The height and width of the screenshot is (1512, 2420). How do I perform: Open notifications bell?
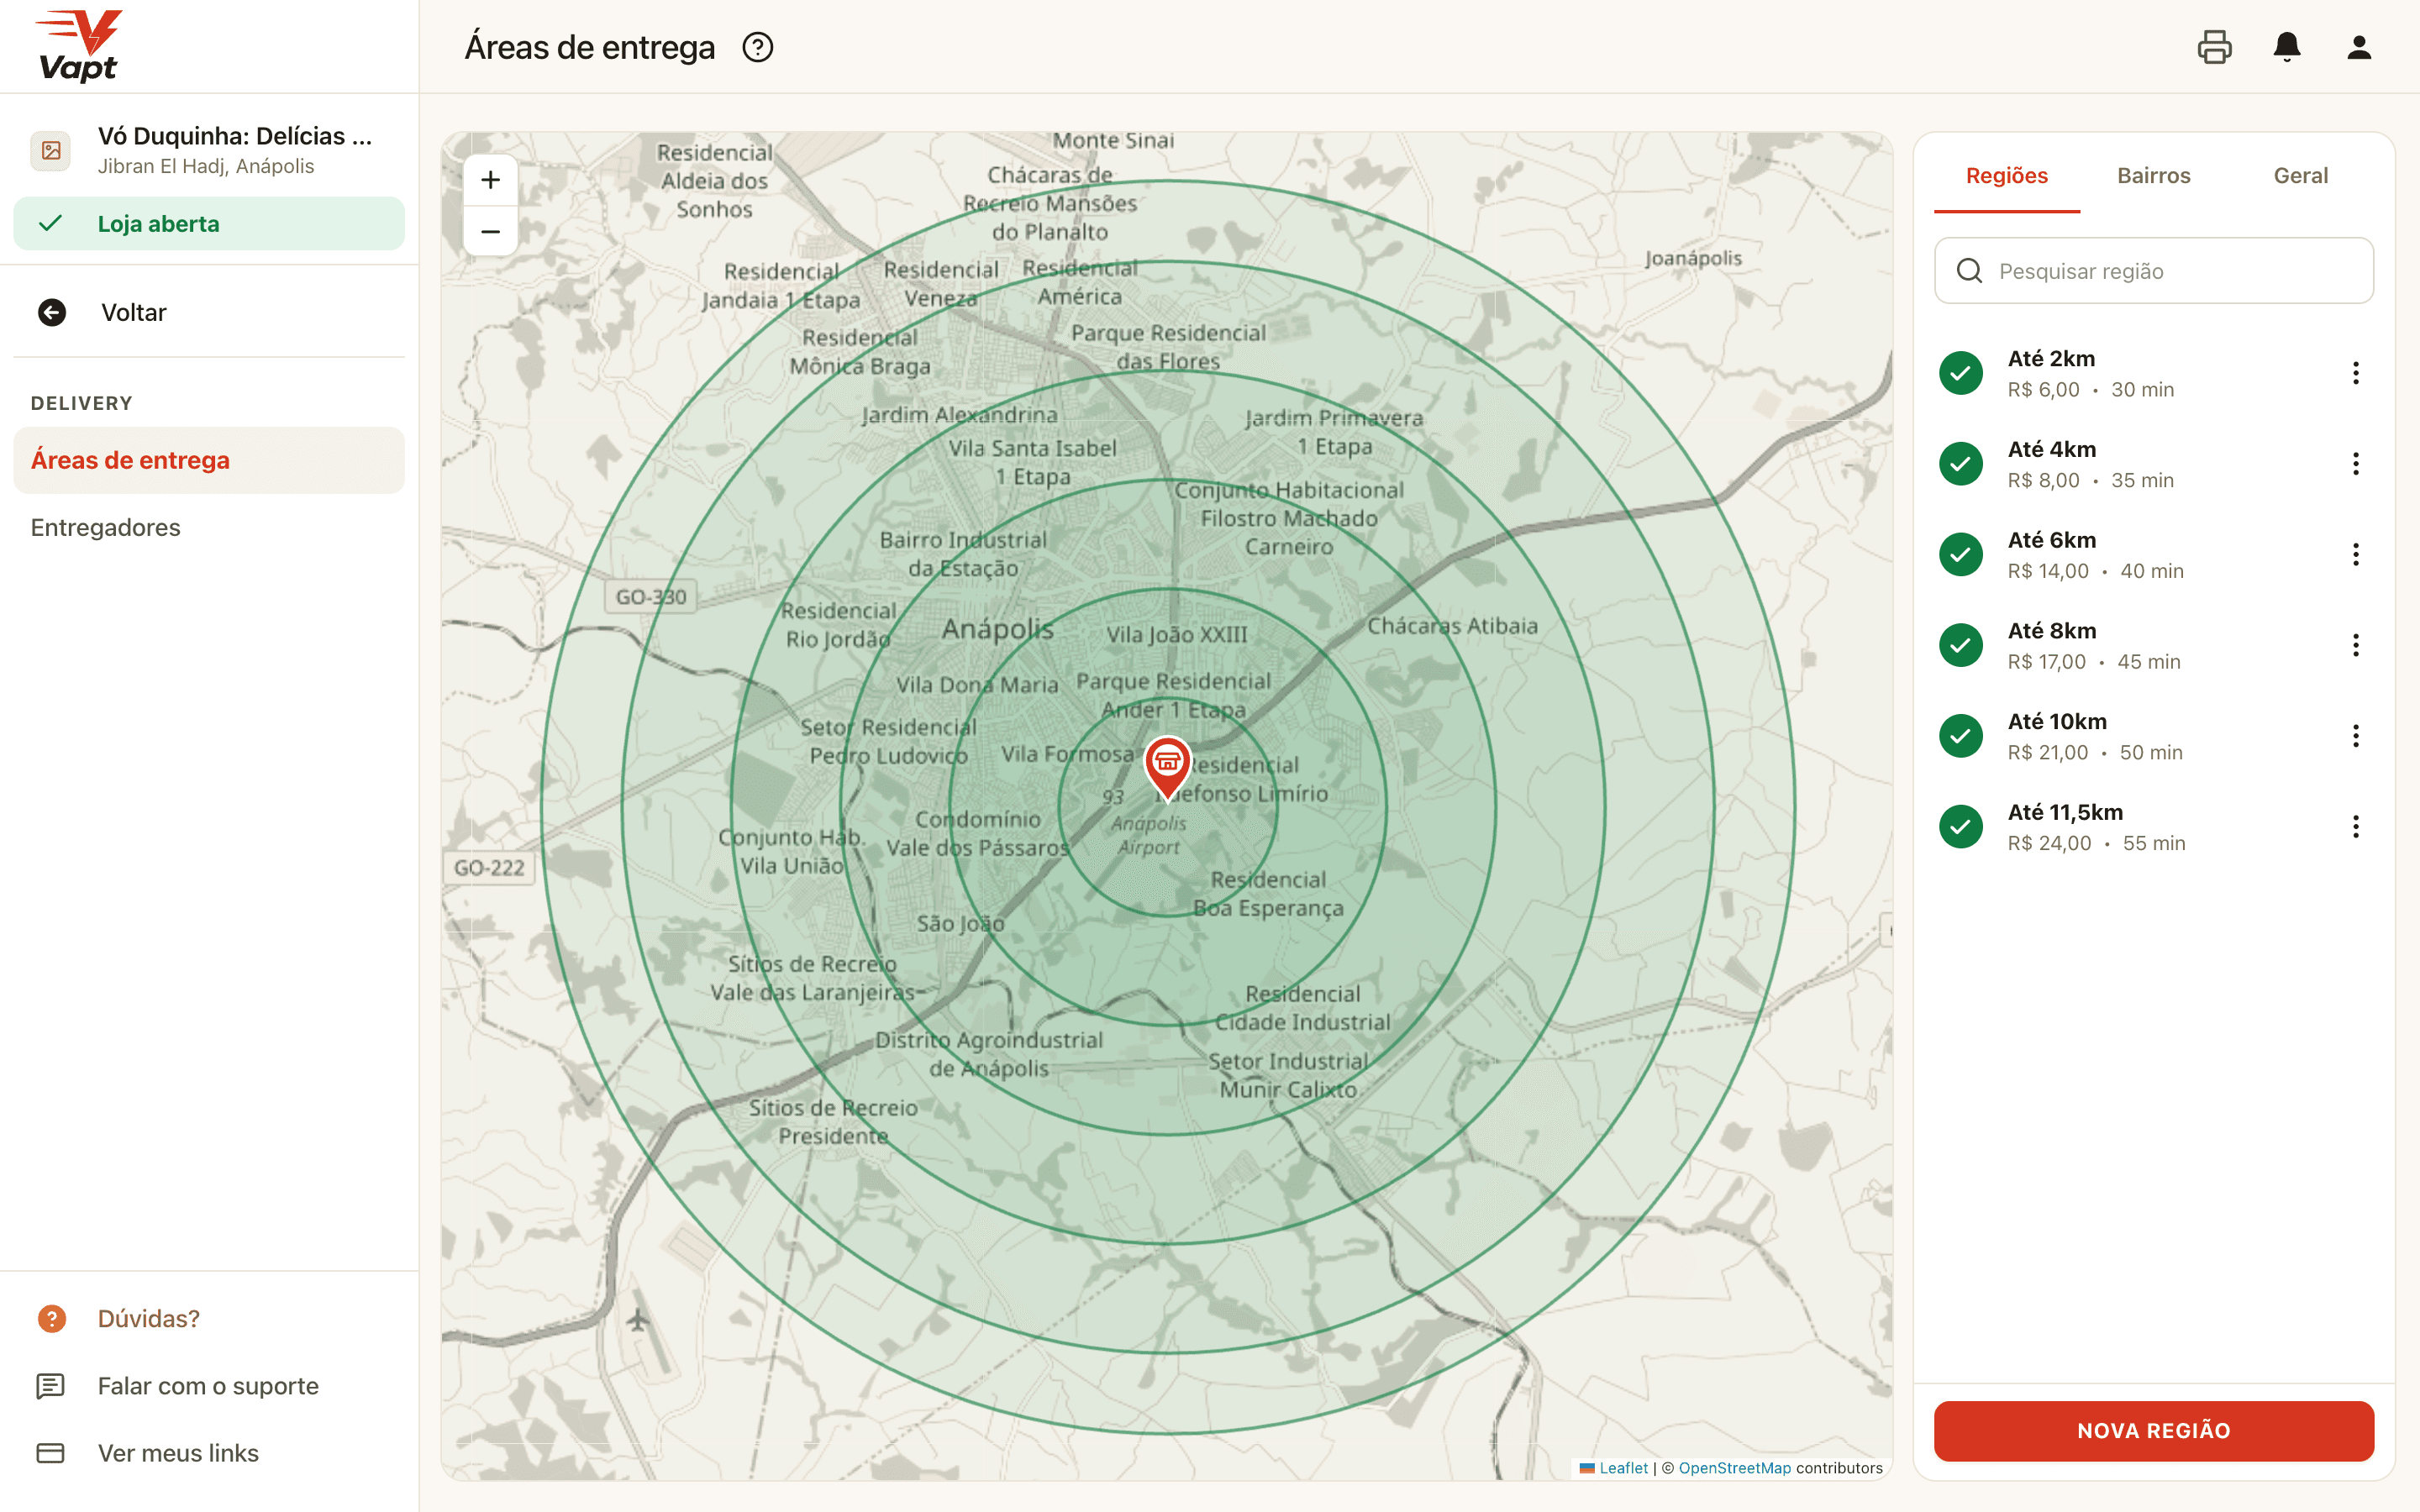coord(2287,47)
